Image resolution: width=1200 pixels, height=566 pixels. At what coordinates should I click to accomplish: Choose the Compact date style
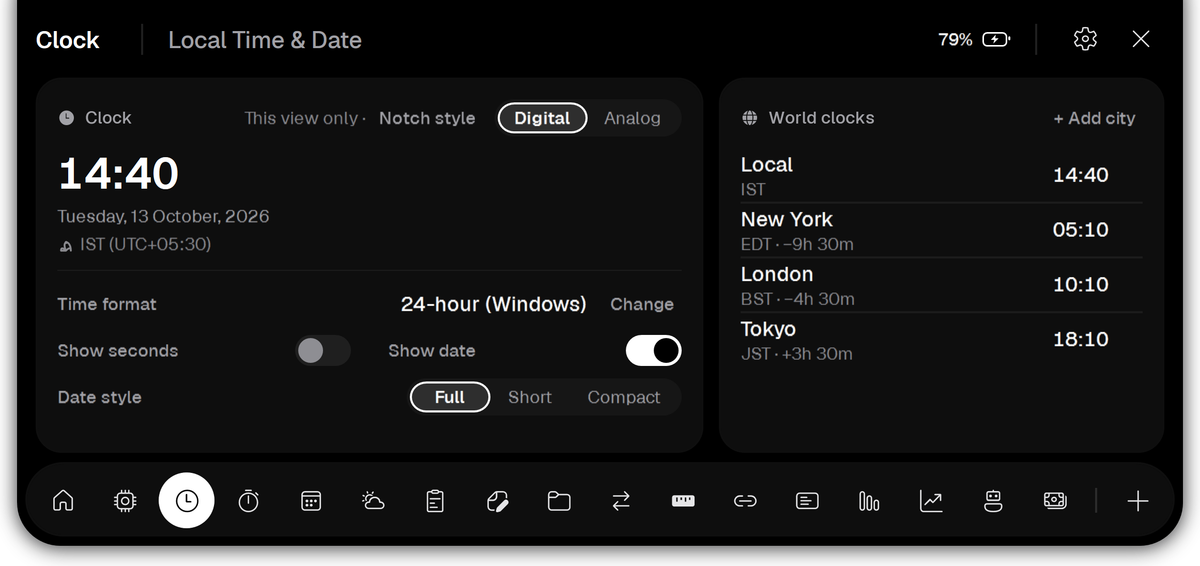(624, 397)
